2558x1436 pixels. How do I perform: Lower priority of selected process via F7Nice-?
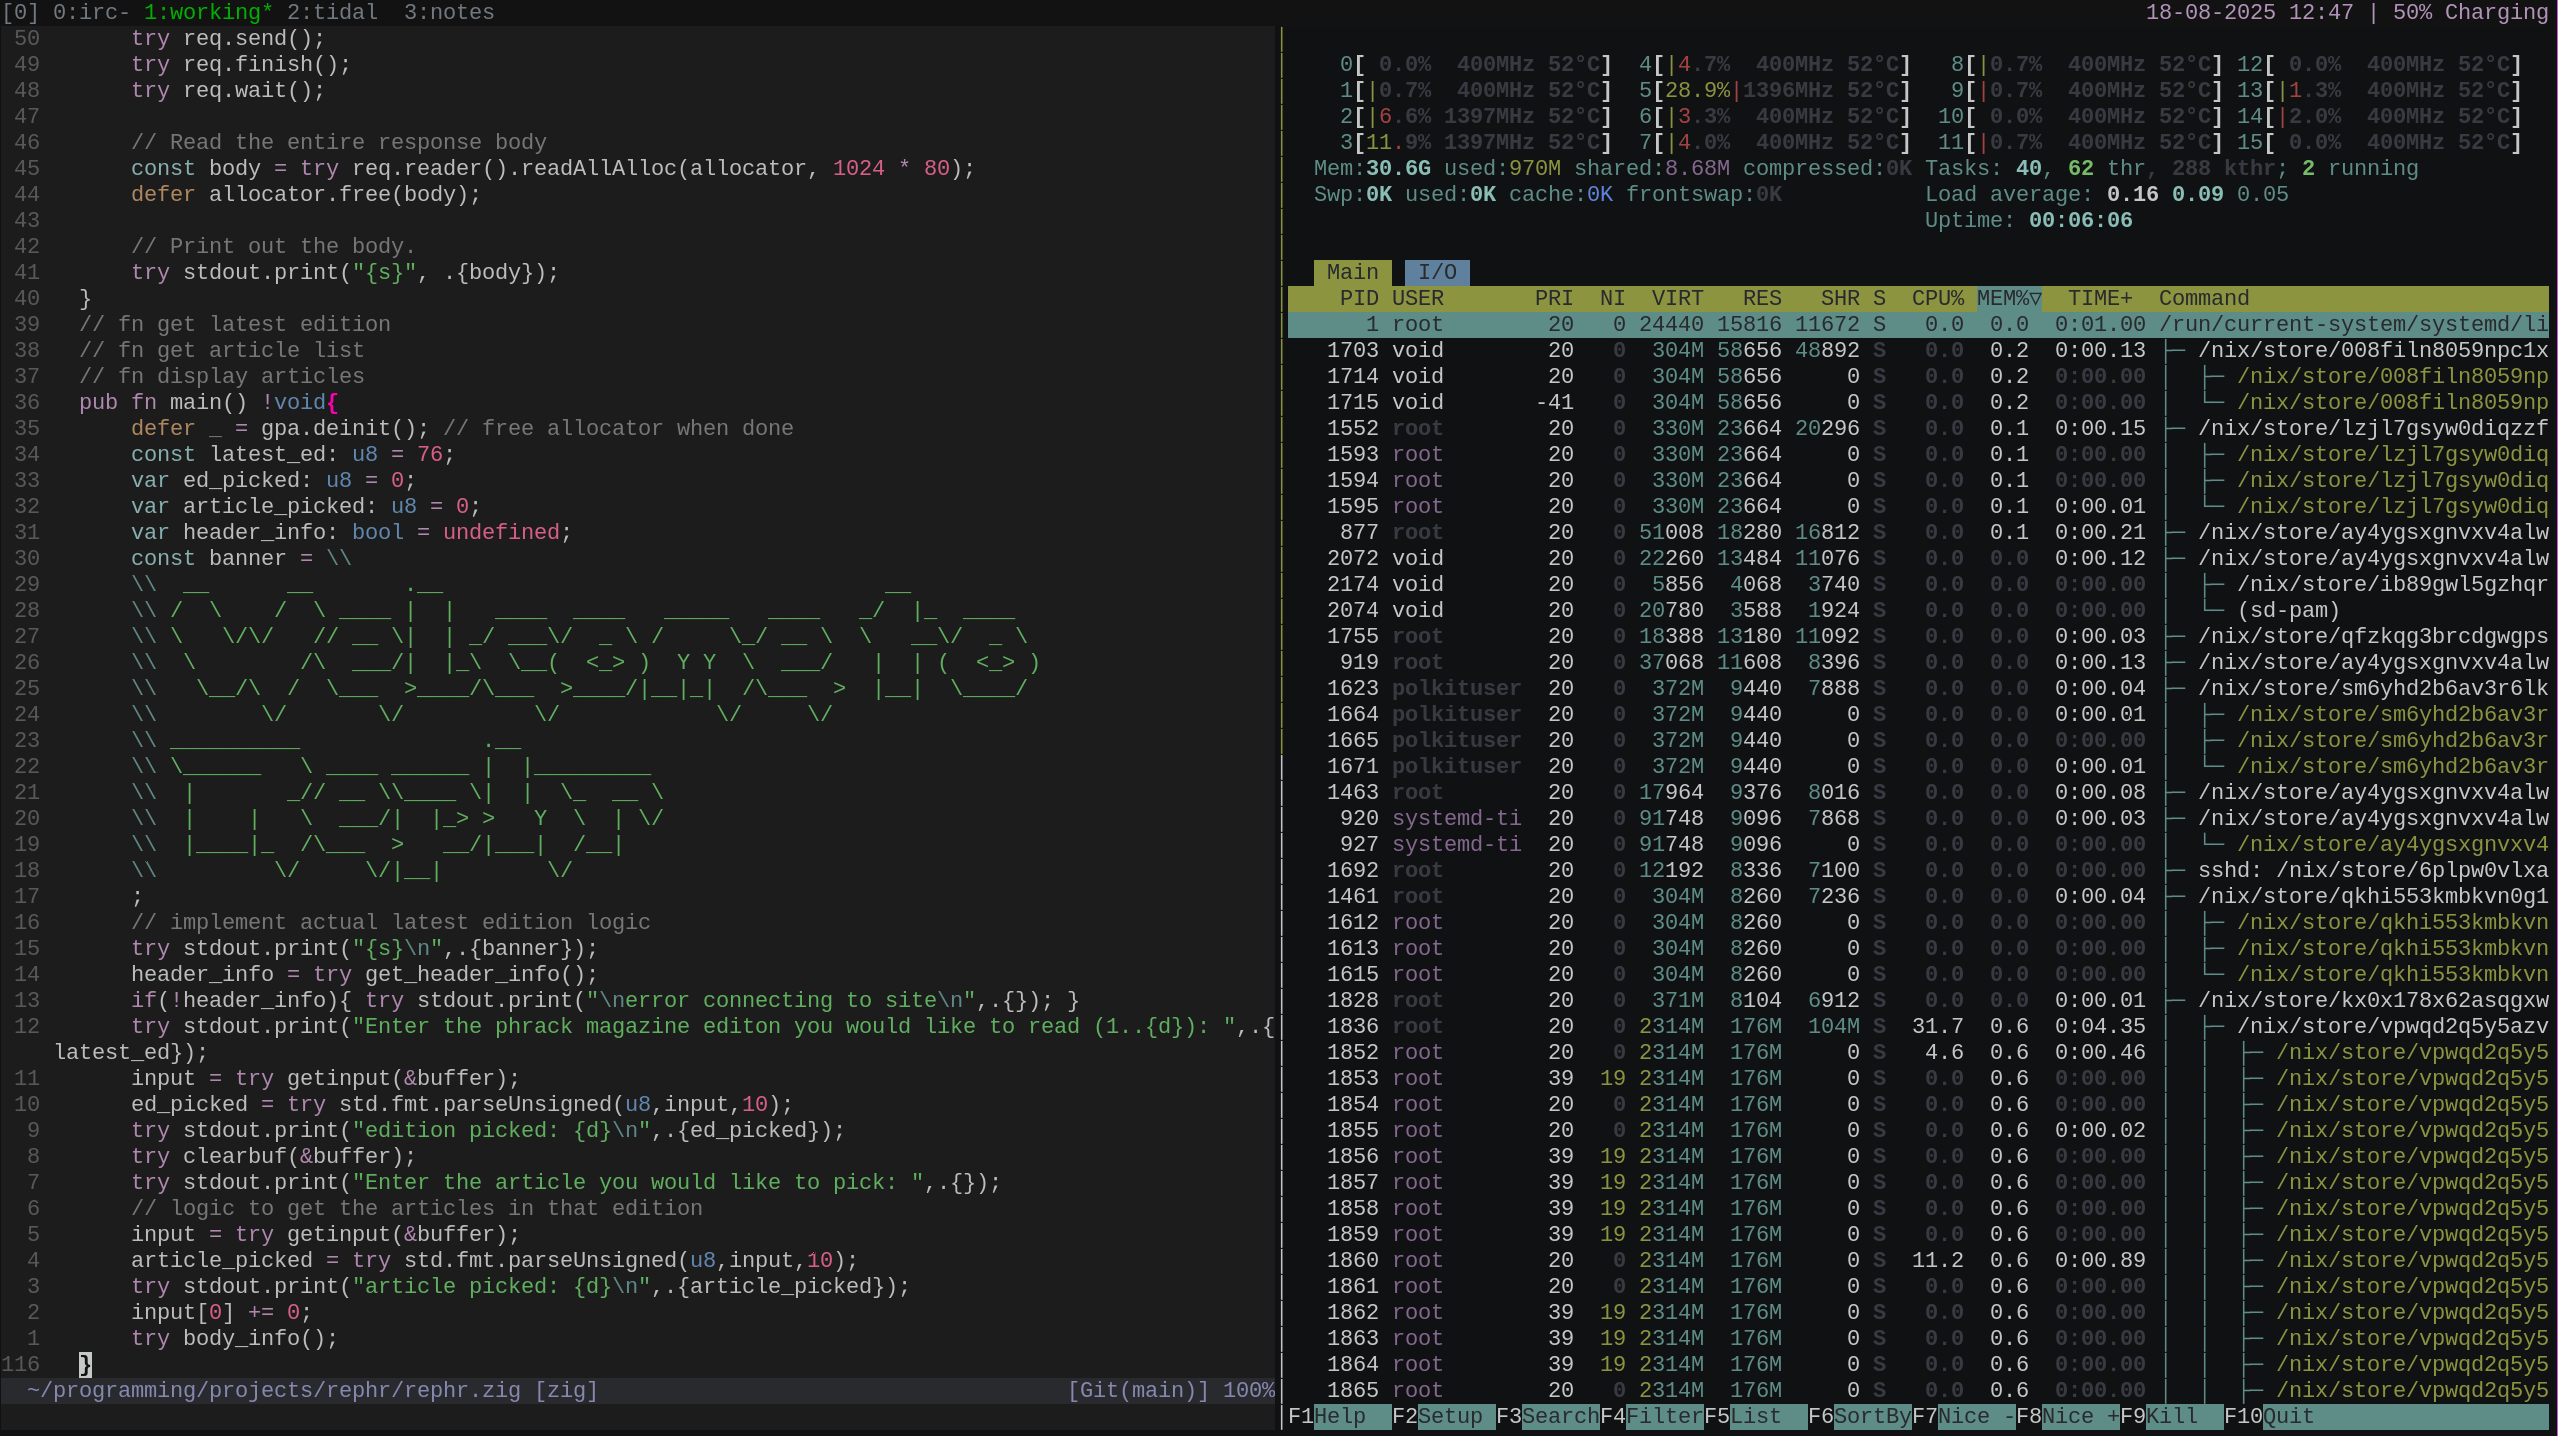1963,1416
